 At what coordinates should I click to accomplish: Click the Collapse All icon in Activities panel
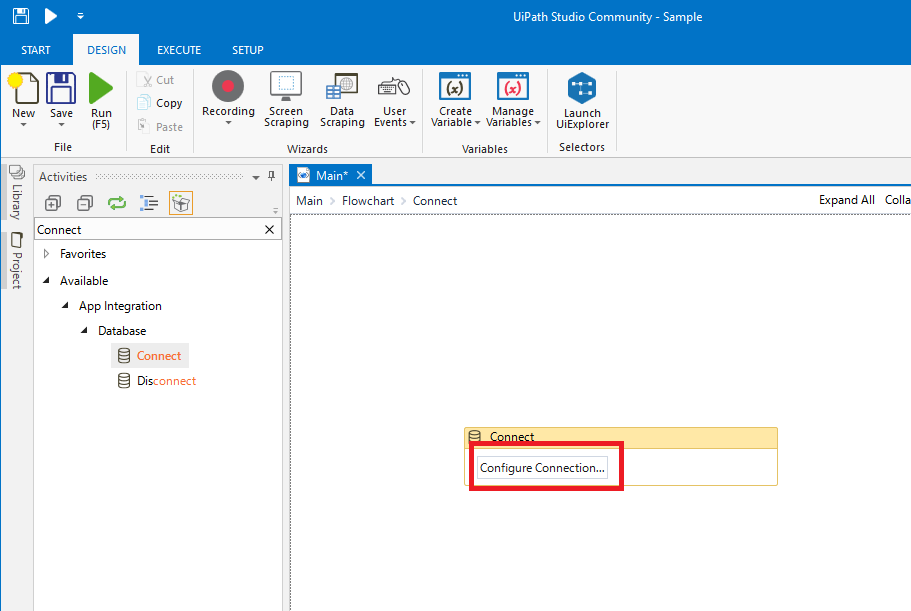[x=85, y=203]
